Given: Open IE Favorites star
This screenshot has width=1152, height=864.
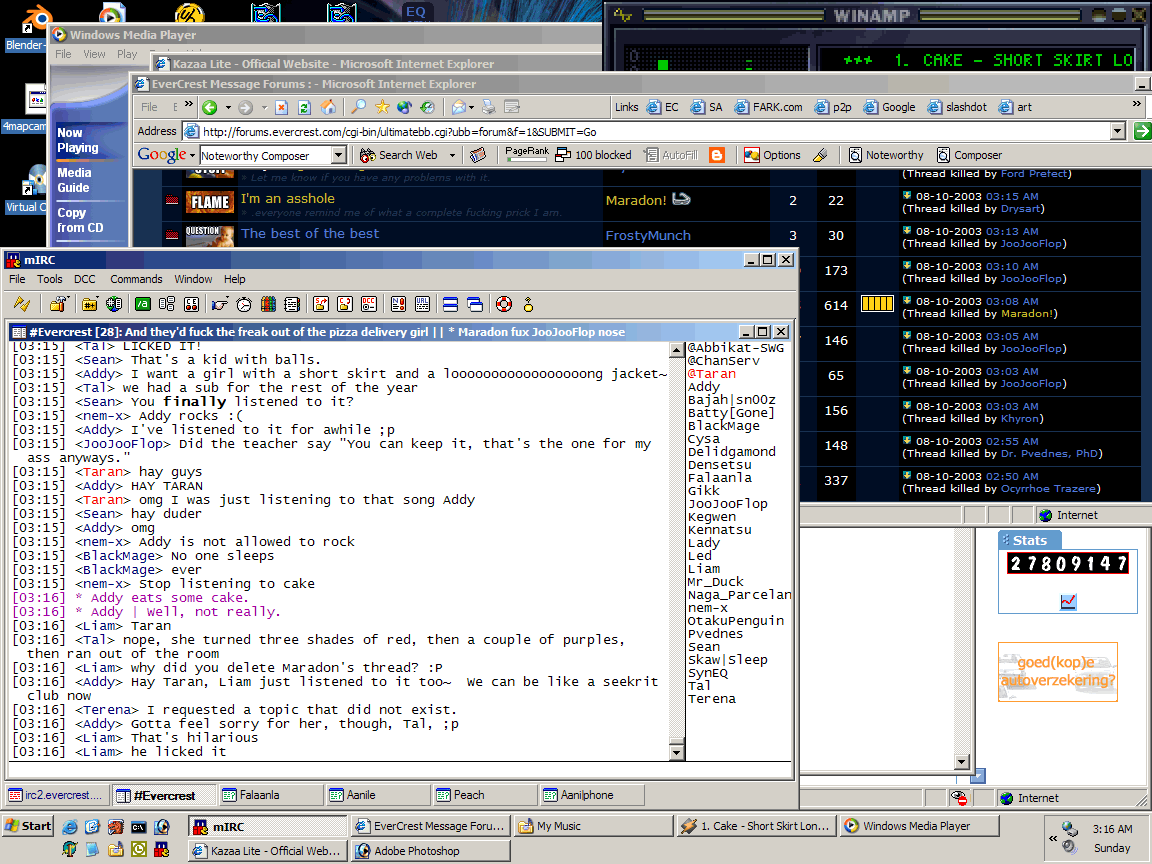Looking at the screenshot, I should (x=382, y=107).
